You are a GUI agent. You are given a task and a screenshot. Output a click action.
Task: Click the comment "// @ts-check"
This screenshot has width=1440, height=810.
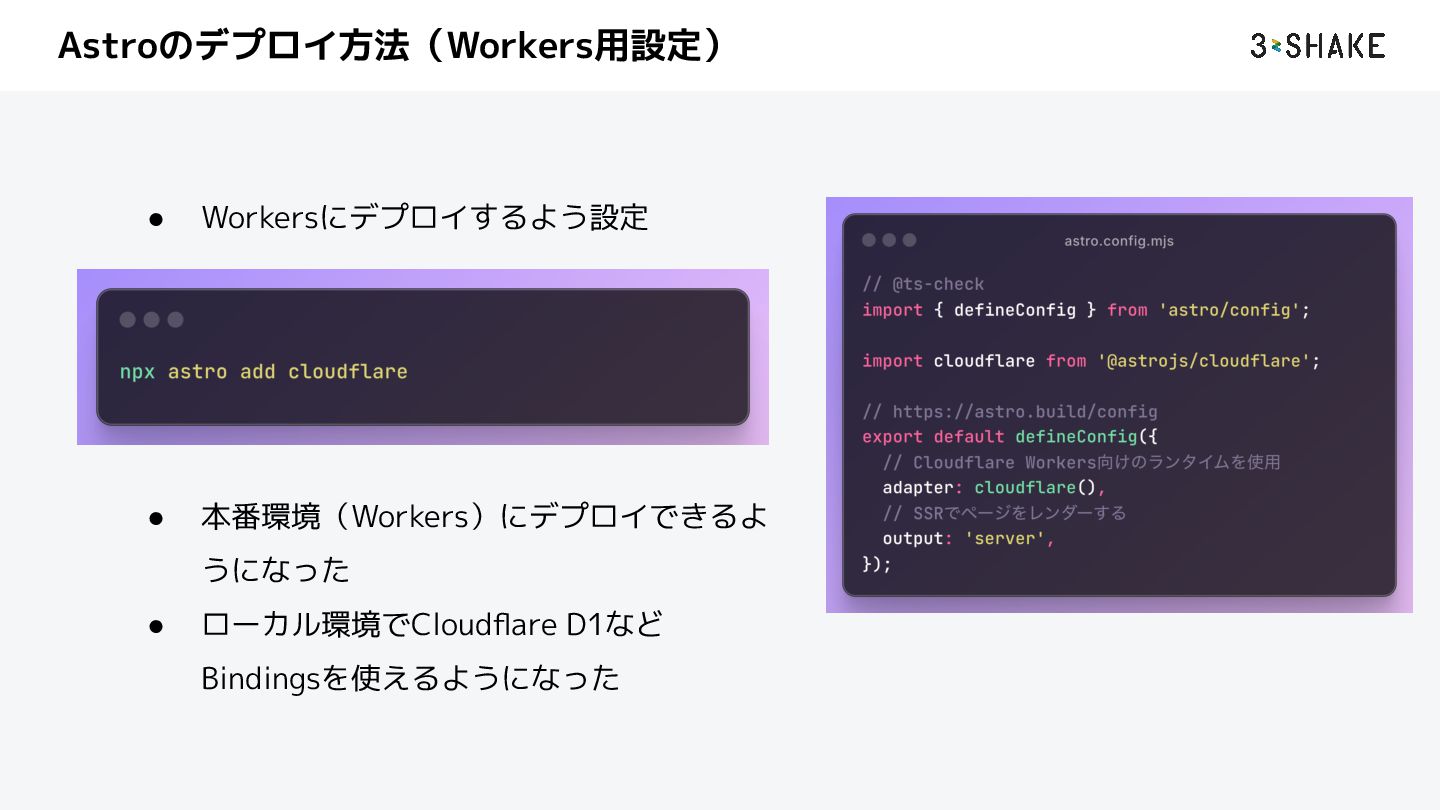923,284
